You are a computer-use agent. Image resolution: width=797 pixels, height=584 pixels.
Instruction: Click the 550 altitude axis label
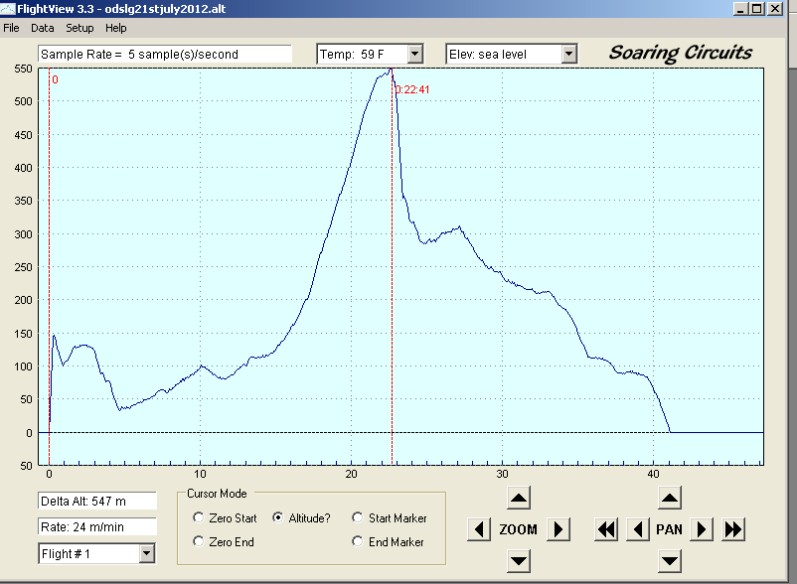point(23,69)
